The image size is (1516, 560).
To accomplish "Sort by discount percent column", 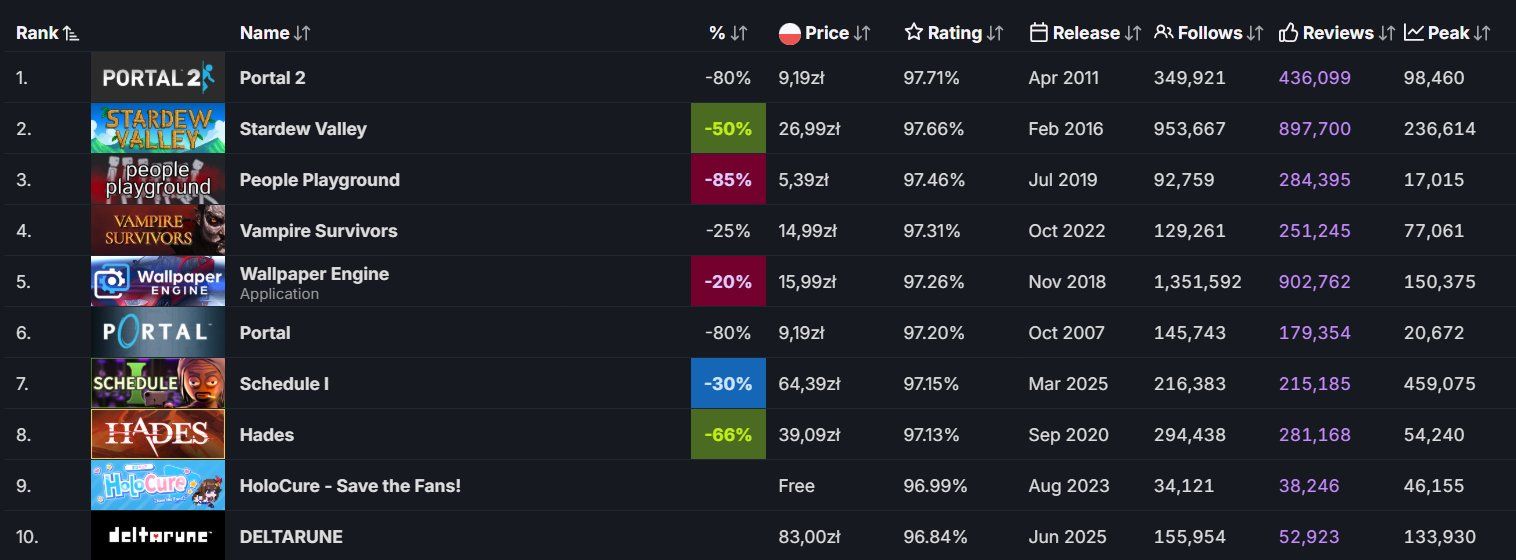I will point(727,33).
